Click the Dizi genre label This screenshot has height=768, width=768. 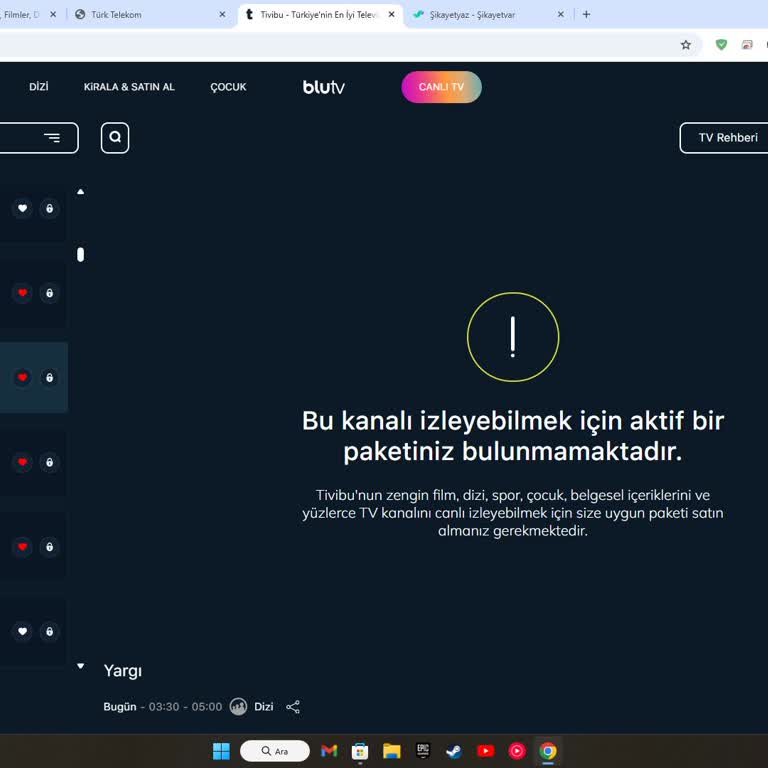264,706
